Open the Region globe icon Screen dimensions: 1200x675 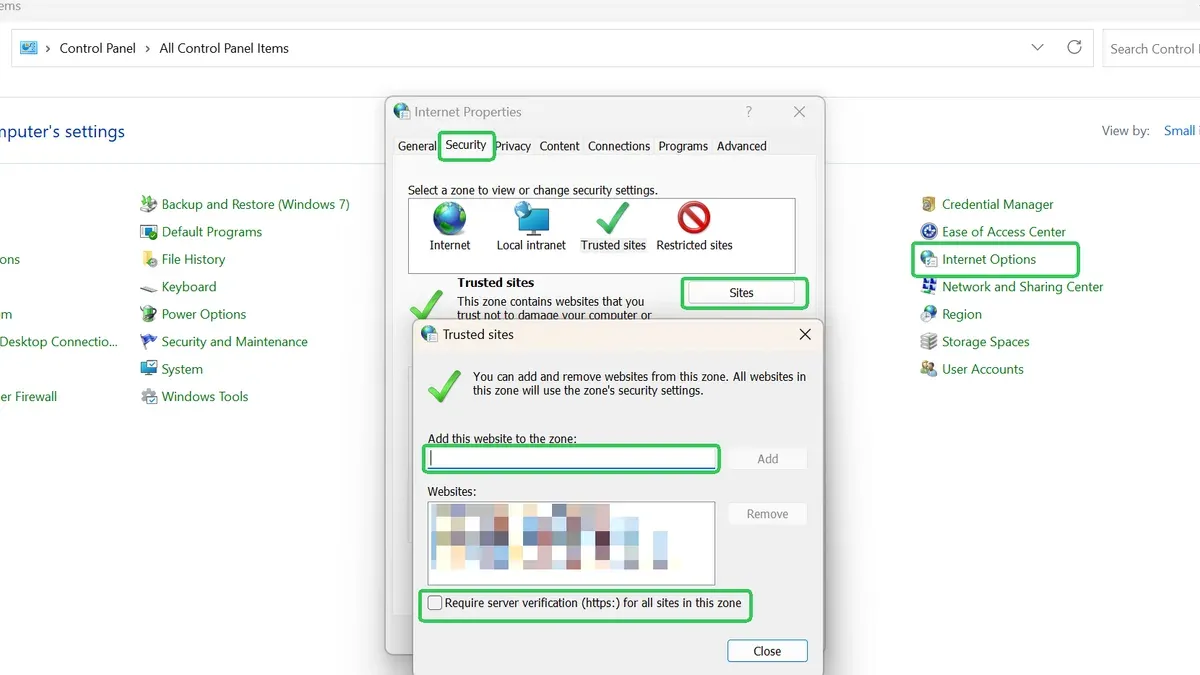pos(928,314)
